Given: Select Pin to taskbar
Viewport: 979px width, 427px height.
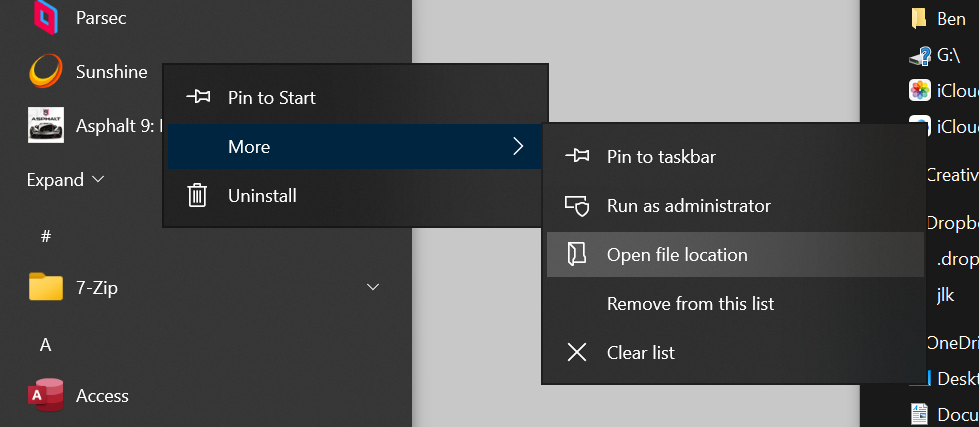Looking at the screenshot, I should coord(660,156).
